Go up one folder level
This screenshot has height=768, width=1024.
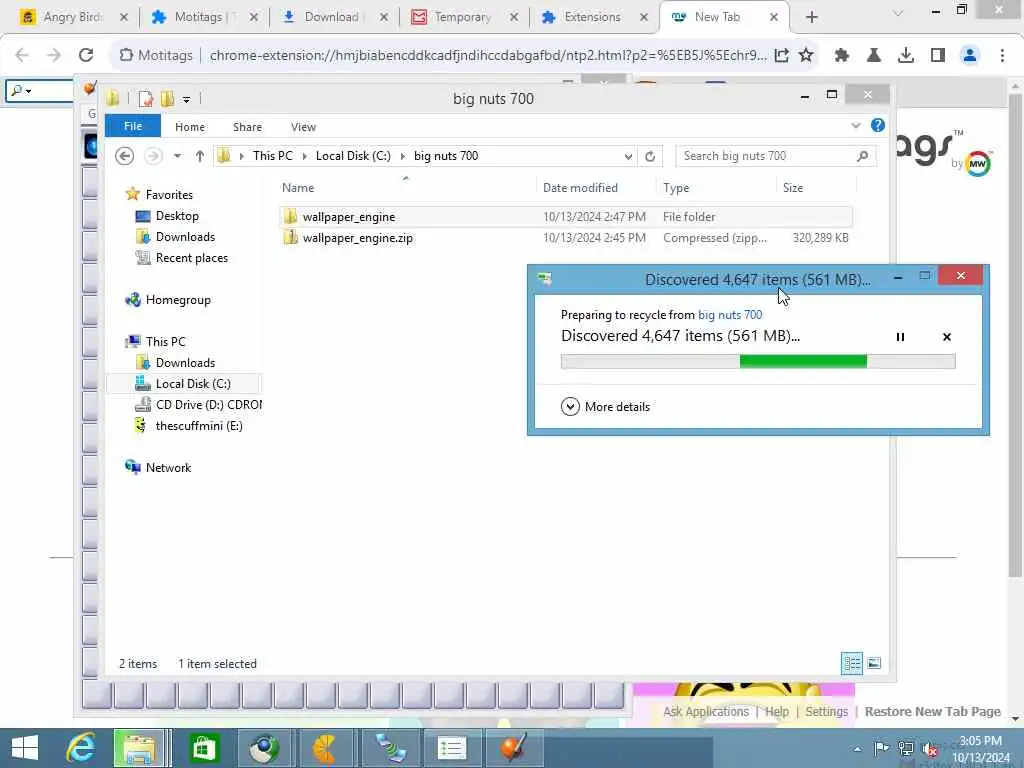pyautogui.click(x=200, y=156)
